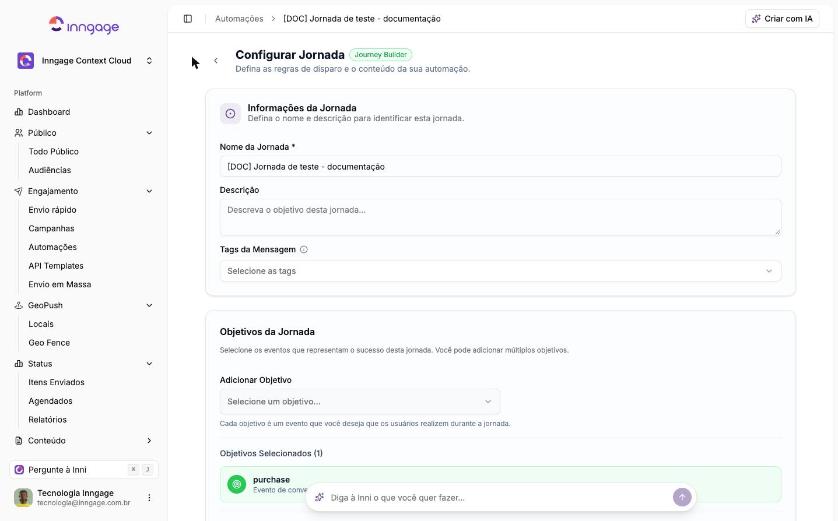Click the sparkle icon on Criar com IA
Screen dimensions: 838x521
[x=756, y=19]
